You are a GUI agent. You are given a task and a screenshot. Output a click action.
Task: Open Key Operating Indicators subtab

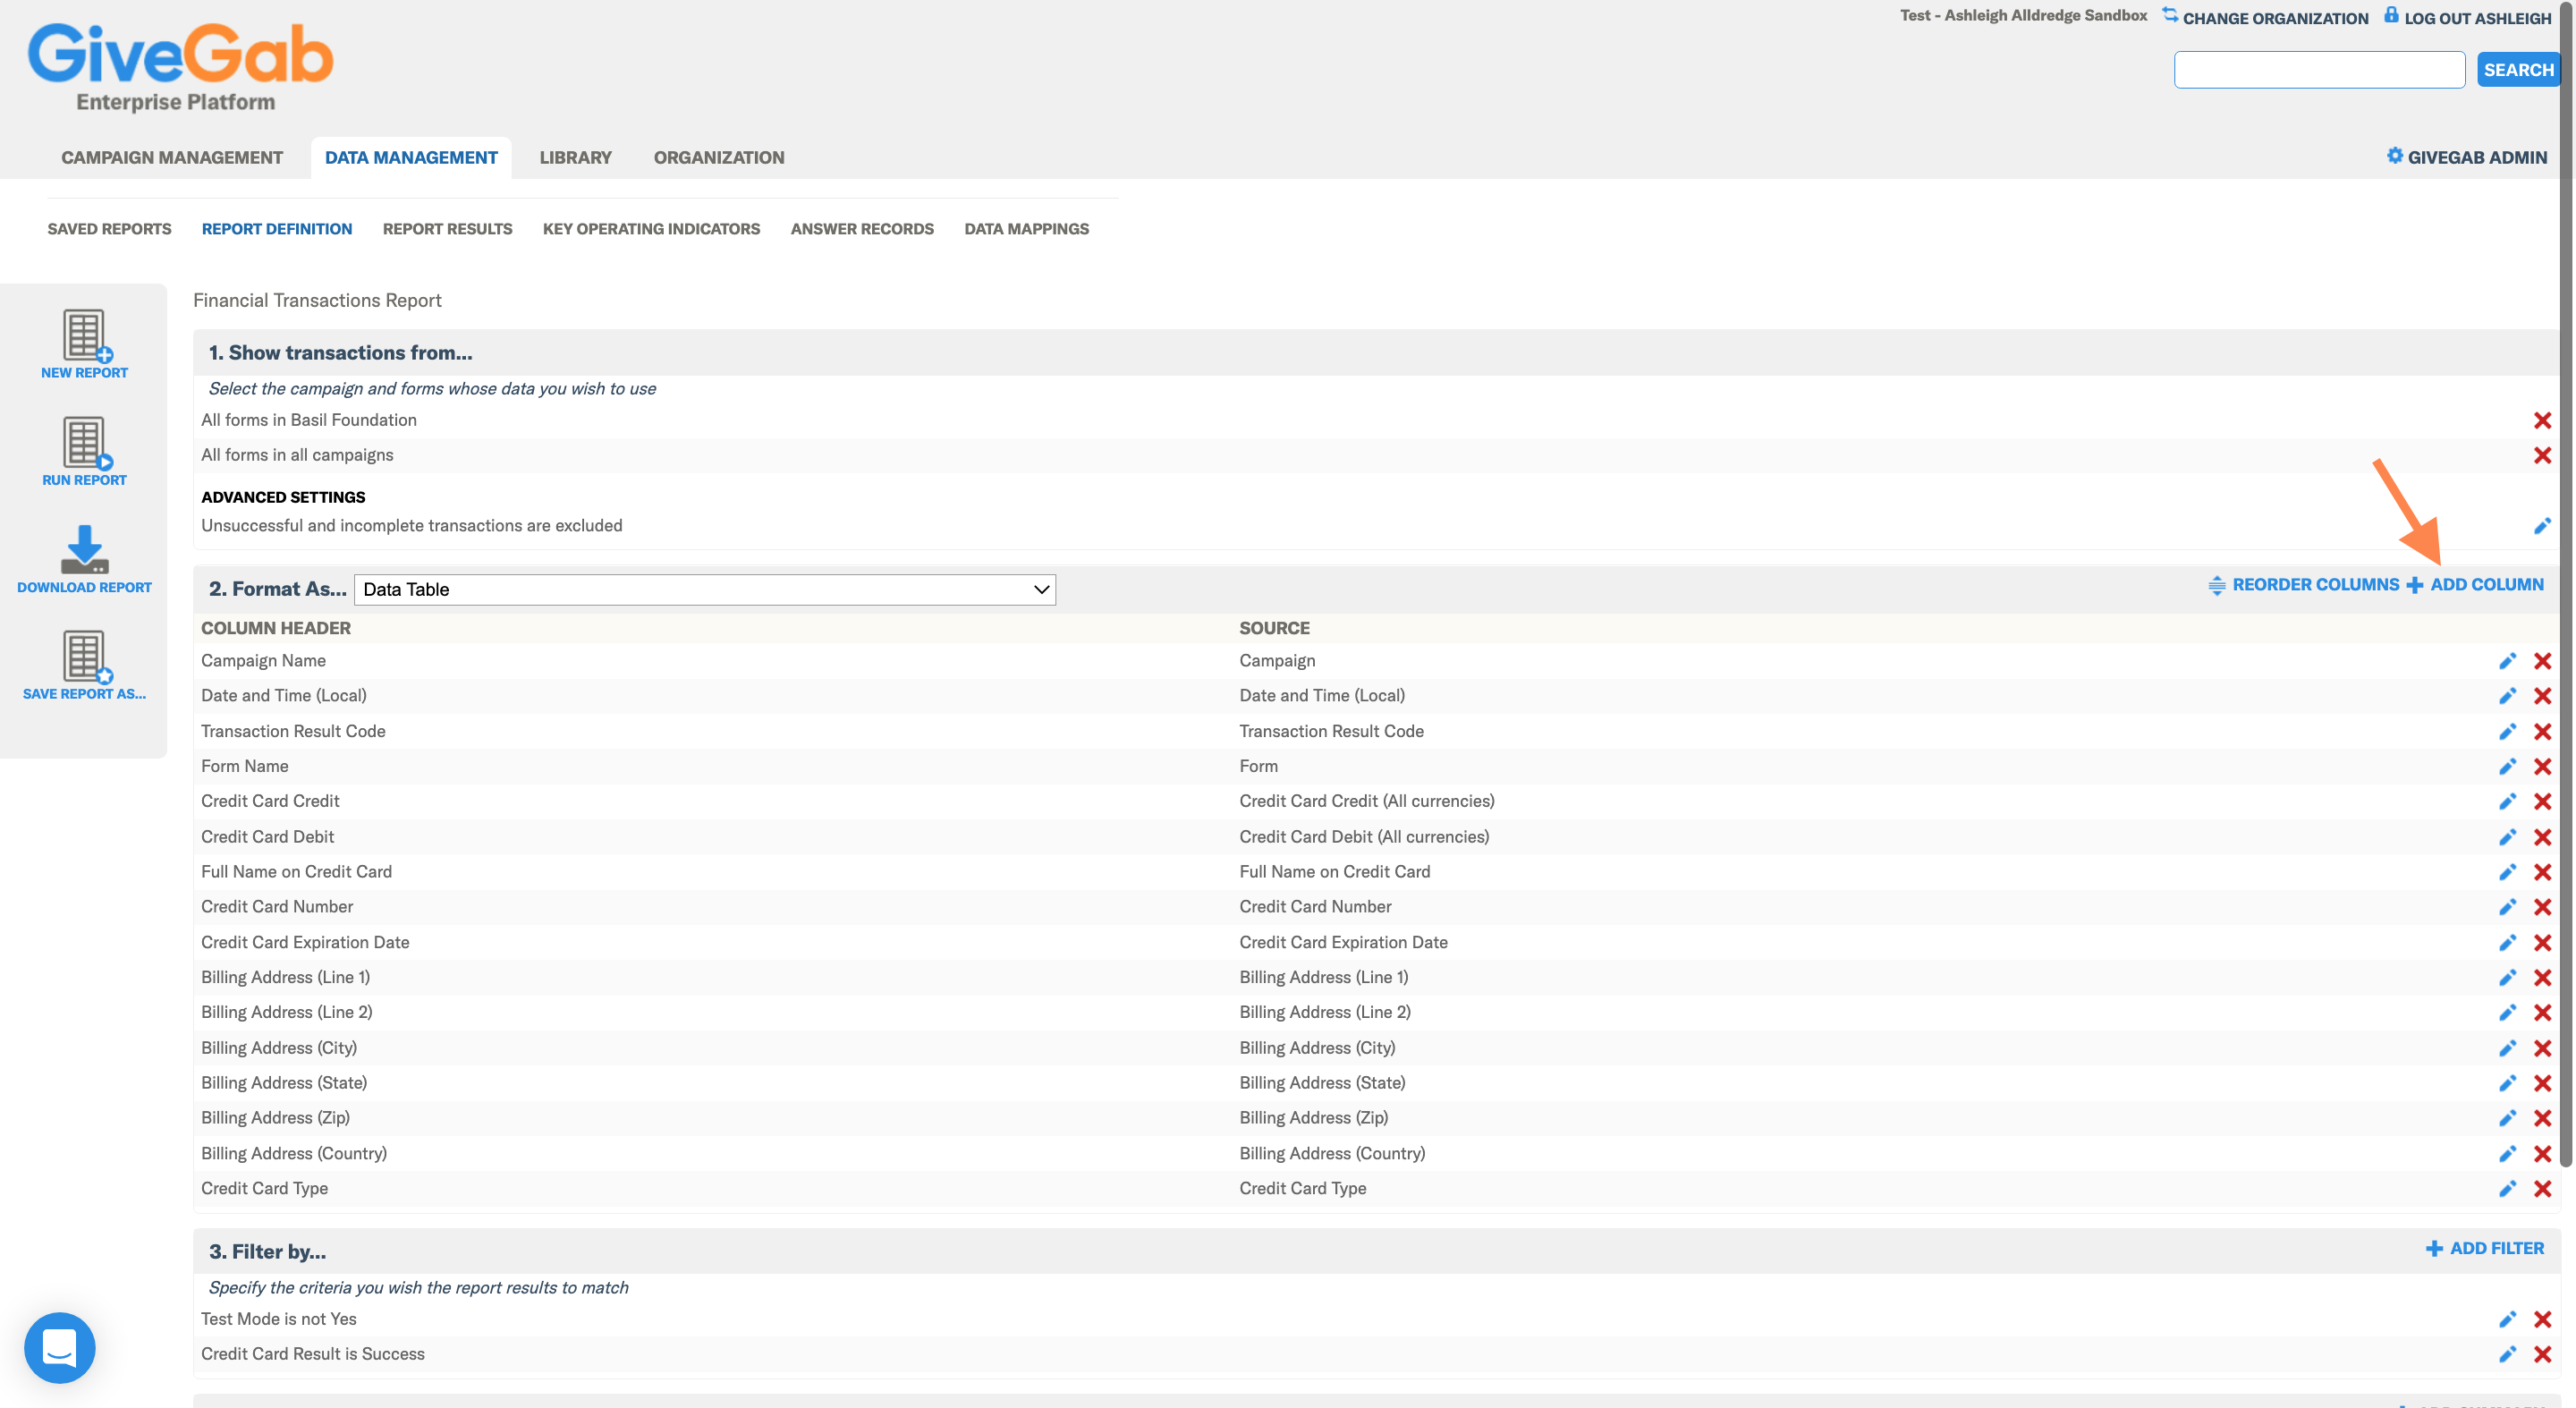click(x=651, y=229)
